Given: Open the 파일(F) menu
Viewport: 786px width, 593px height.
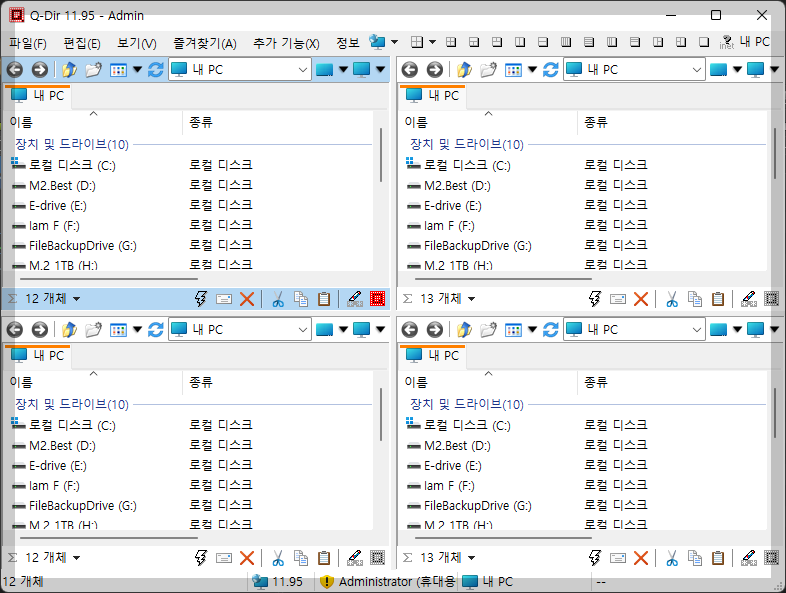Looking at the screenshot, I should point(28,44).
